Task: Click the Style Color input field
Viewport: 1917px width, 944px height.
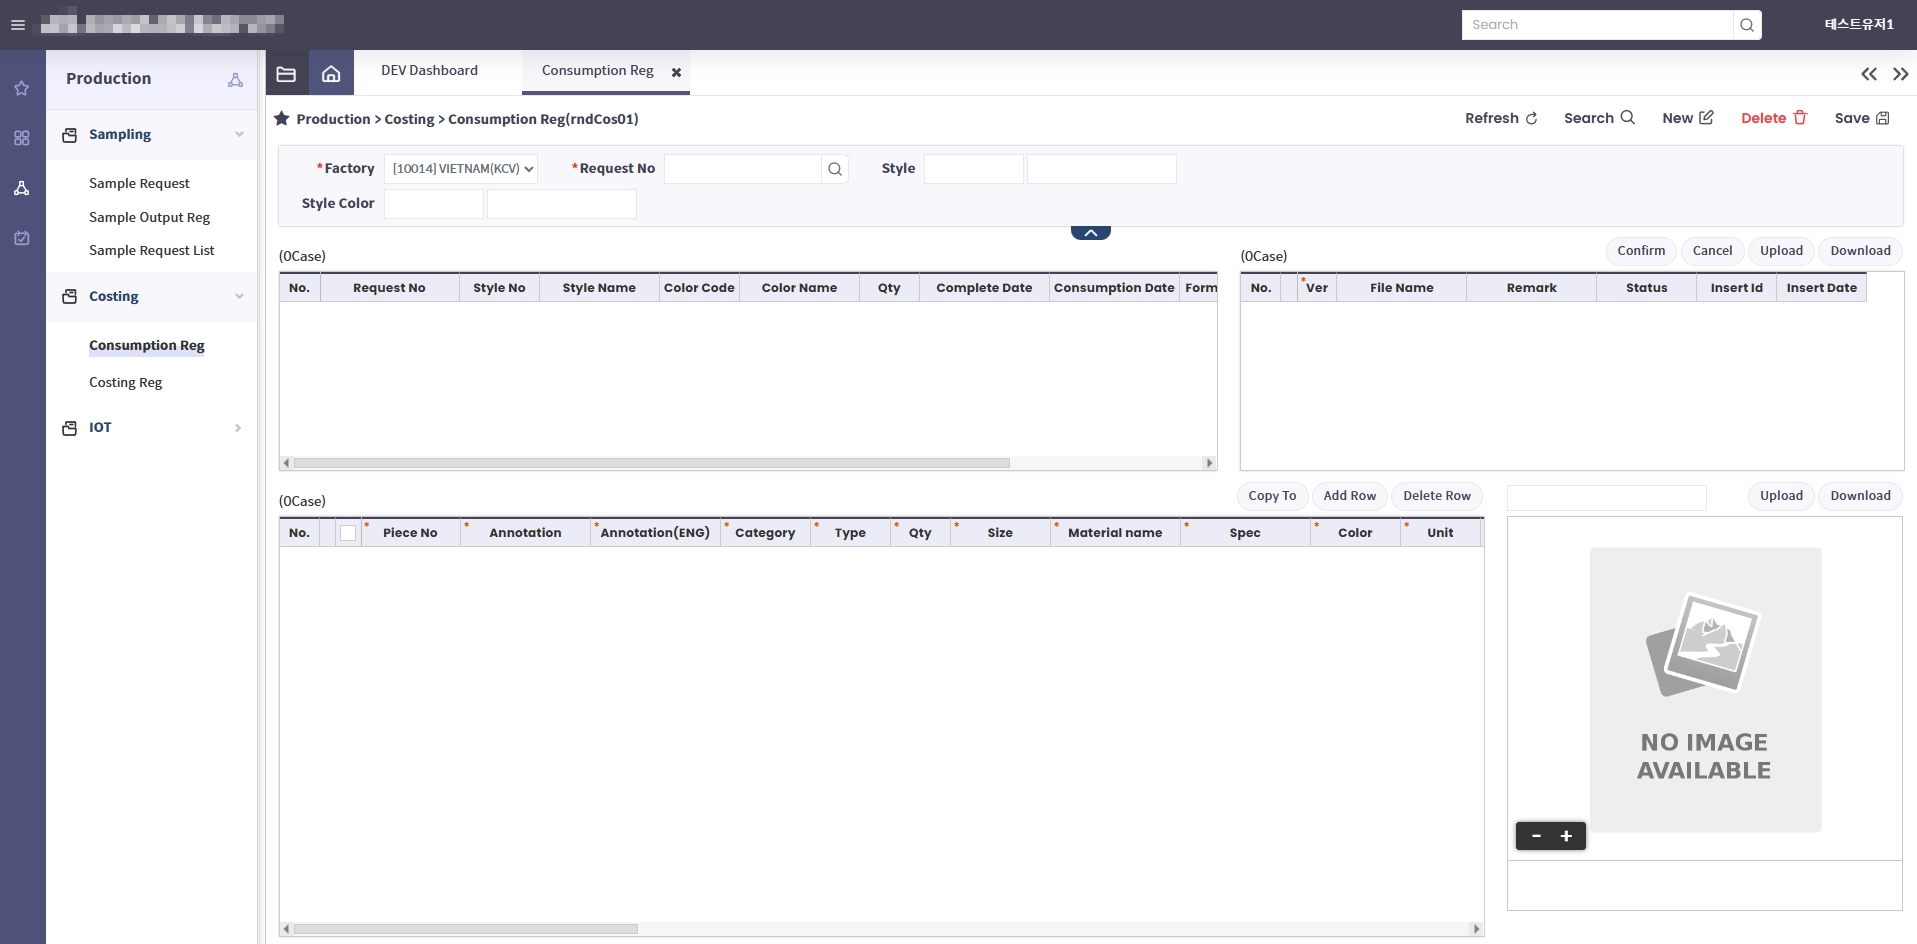Action: [434, 204]
